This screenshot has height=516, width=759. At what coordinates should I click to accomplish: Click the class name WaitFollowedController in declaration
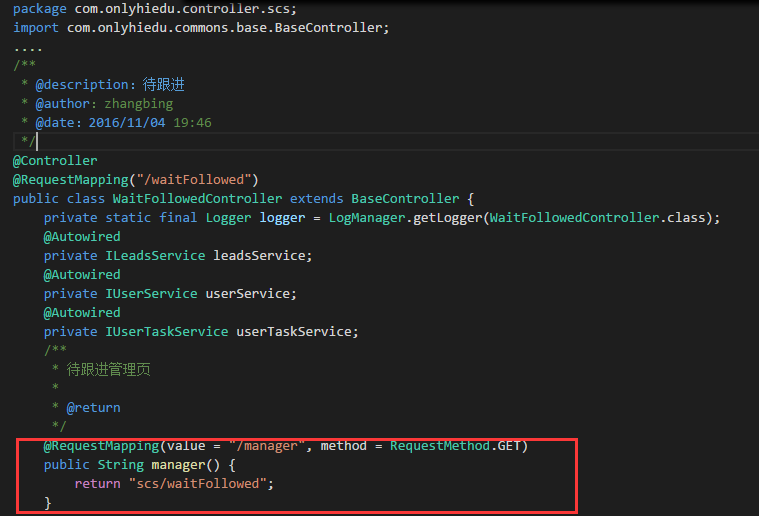click(197, 198)
